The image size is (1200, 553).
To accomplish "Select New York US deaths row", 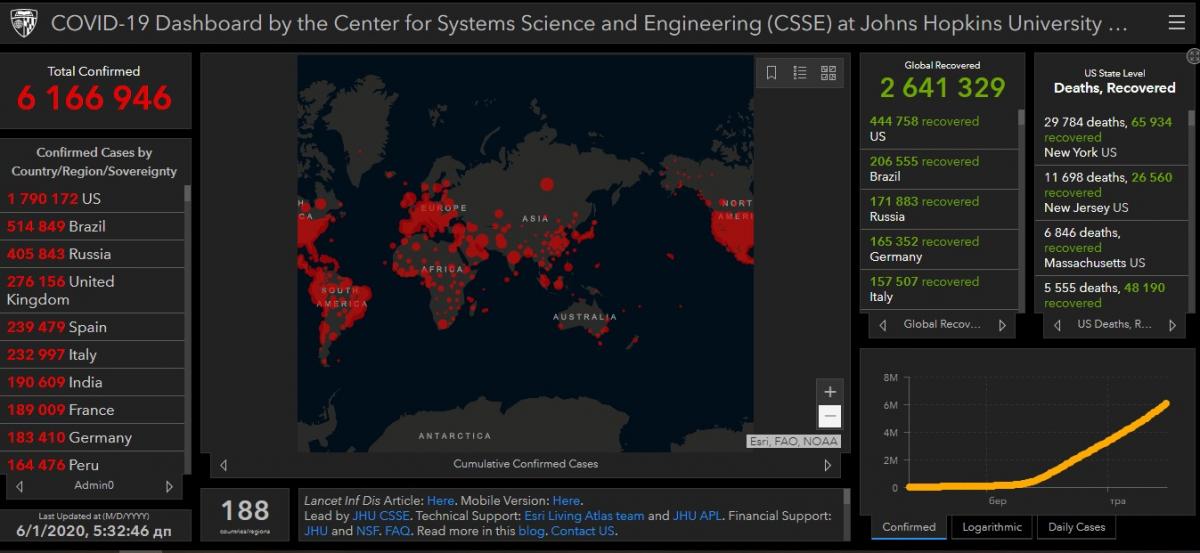I will click(x=1111, y=137).
